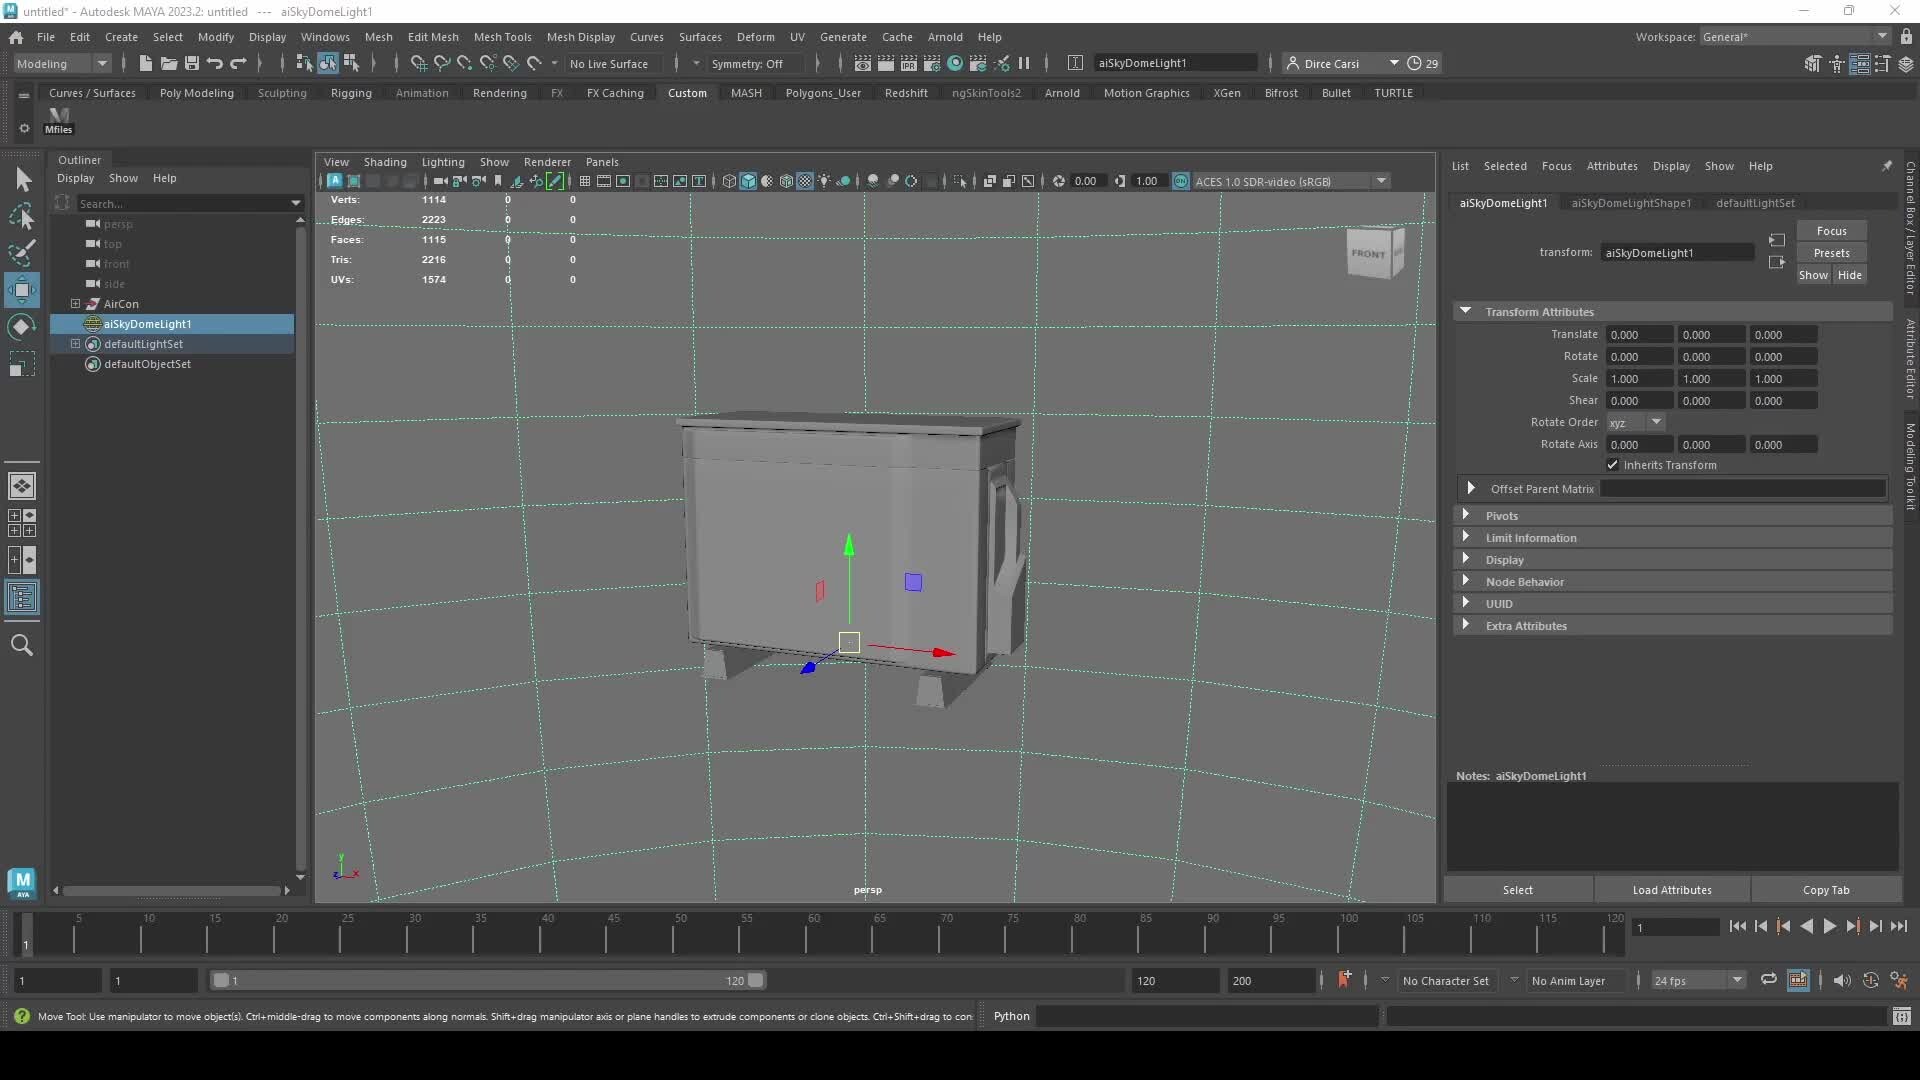The image size is (1920, 1080).
Task: Mute audio using the speaker icon near playback
Action: 1842,980
